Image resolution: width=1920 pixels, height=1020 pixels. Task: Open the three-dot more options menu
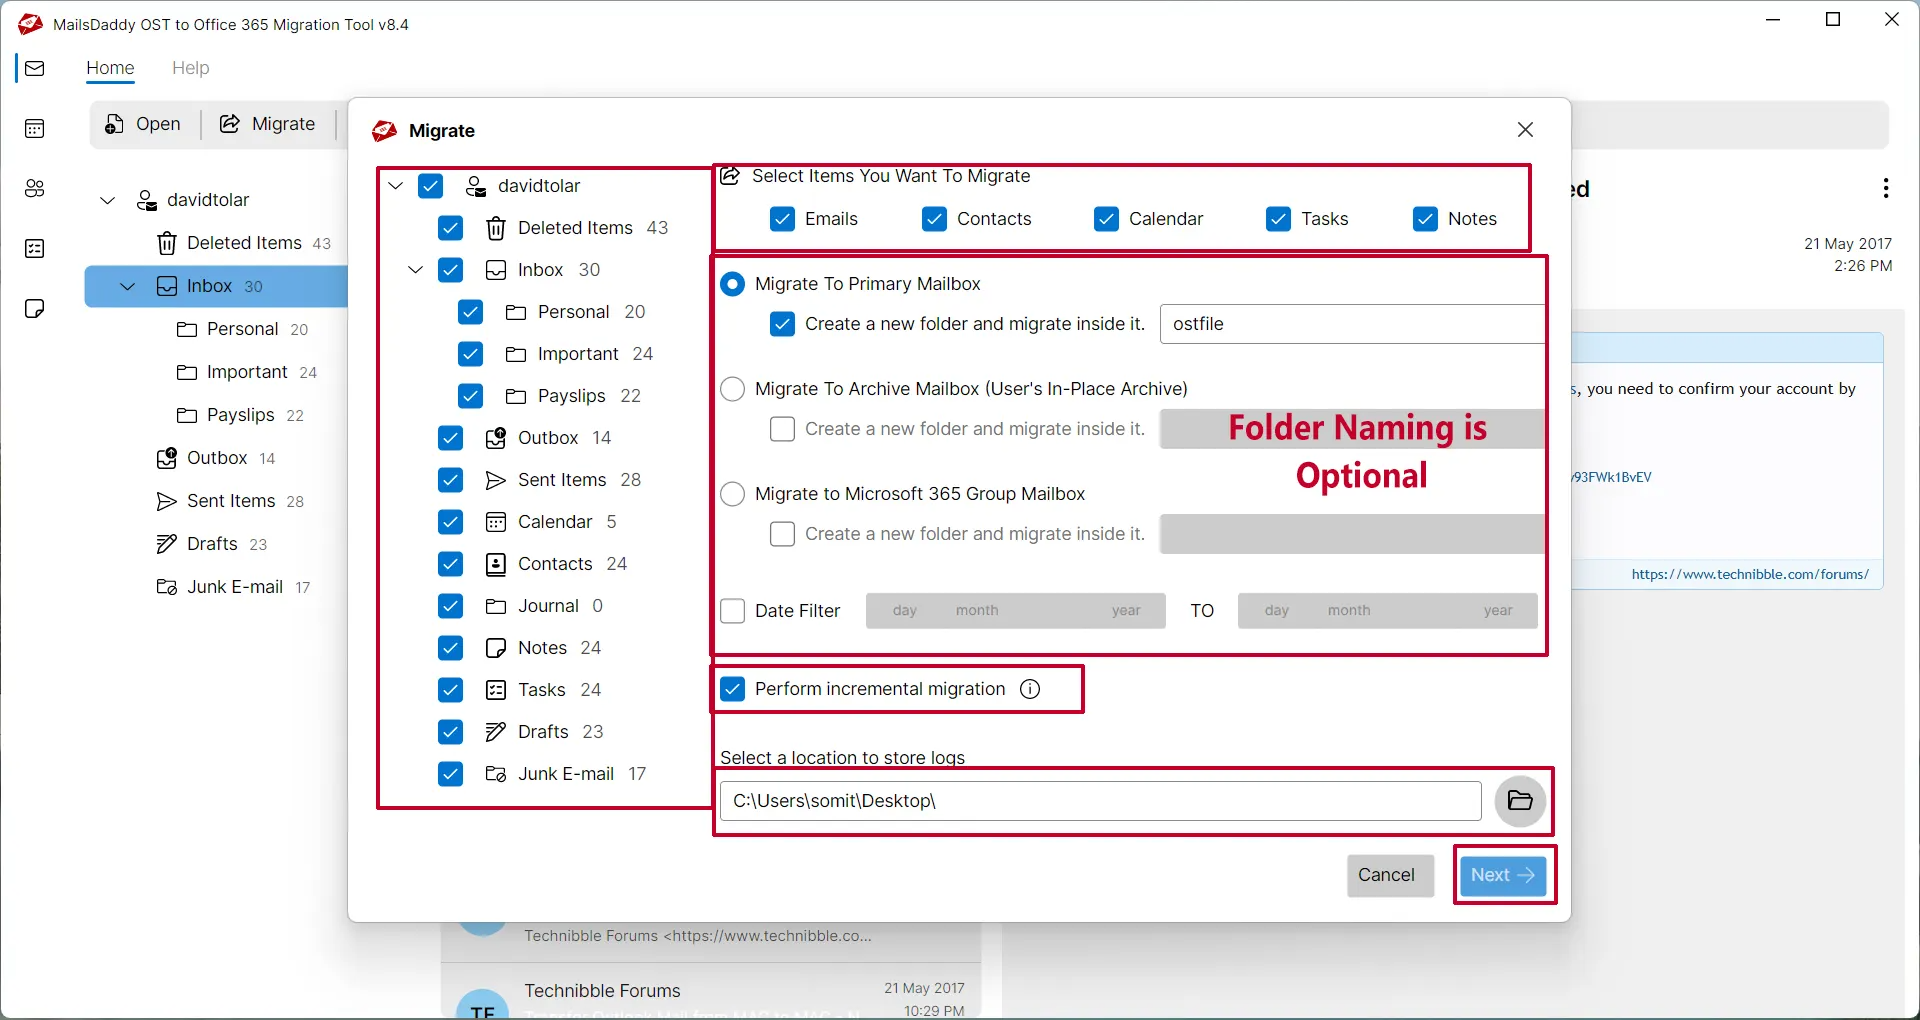pyautogui.click(x=1885, y=188)
